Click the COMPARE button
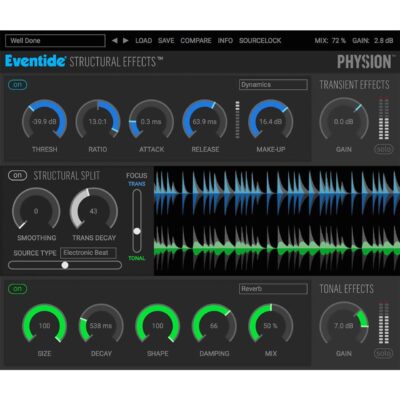The image size is (400, 400). [x=196, y=41]
